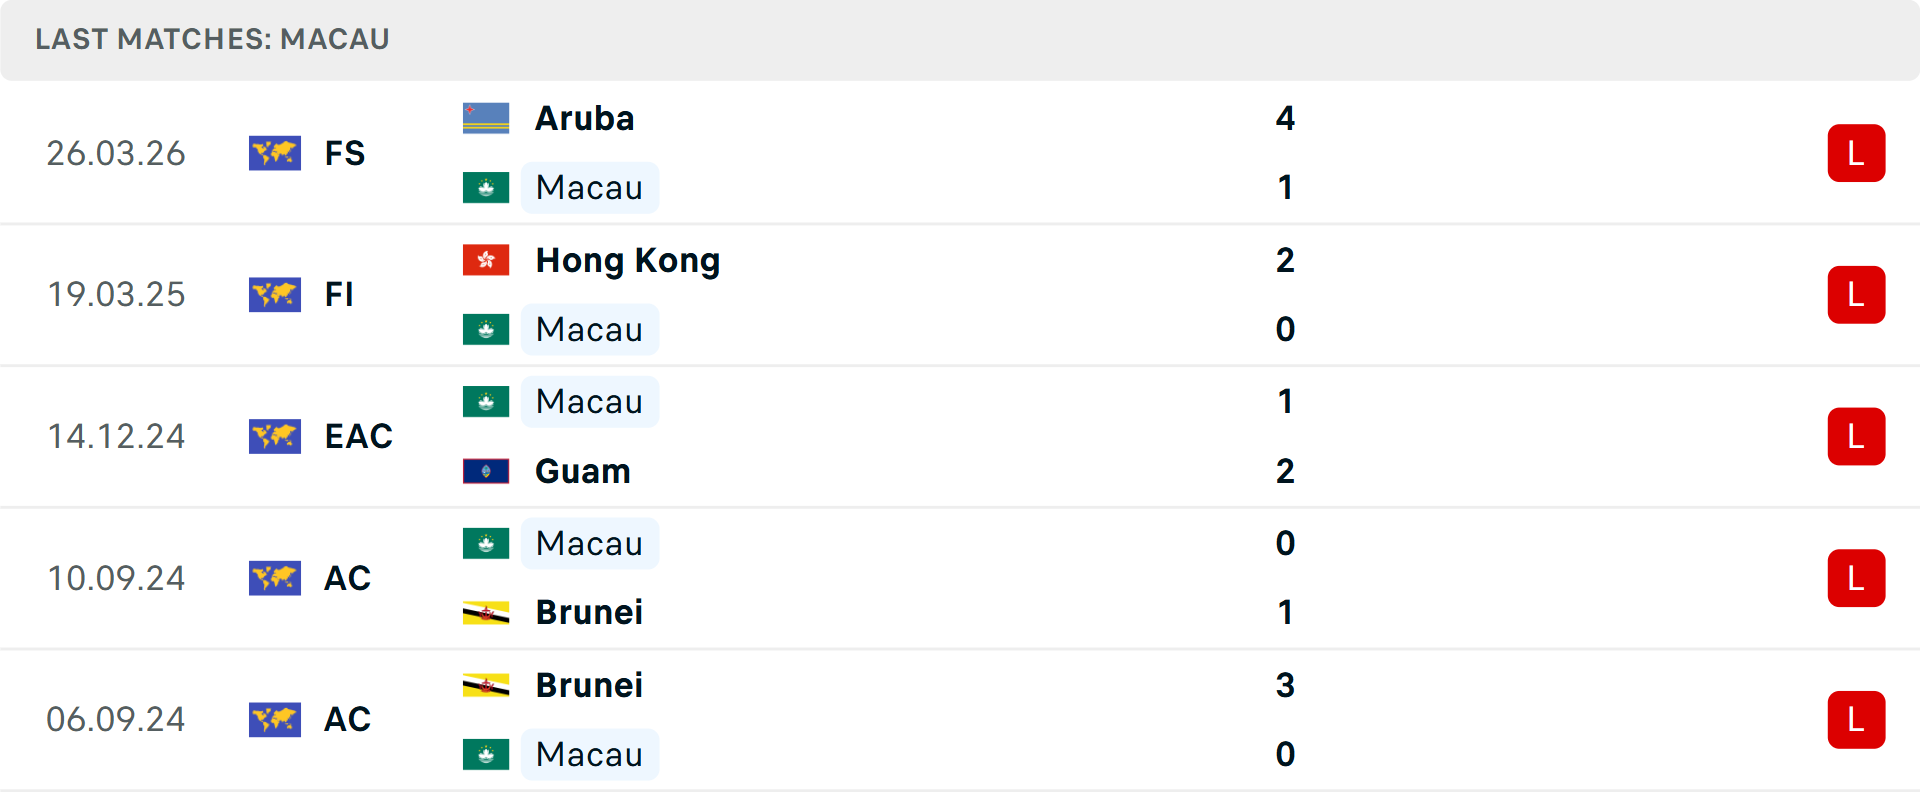Click Brunei flag in 06.09.24 match
The height and width of the screenshot is (792, 1920).
486,685
